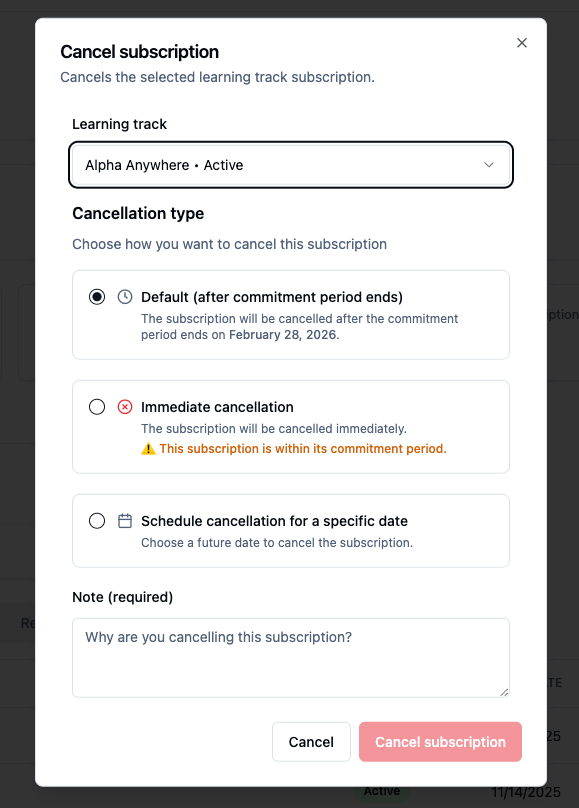Select the Default cancellation radio button

96,296
